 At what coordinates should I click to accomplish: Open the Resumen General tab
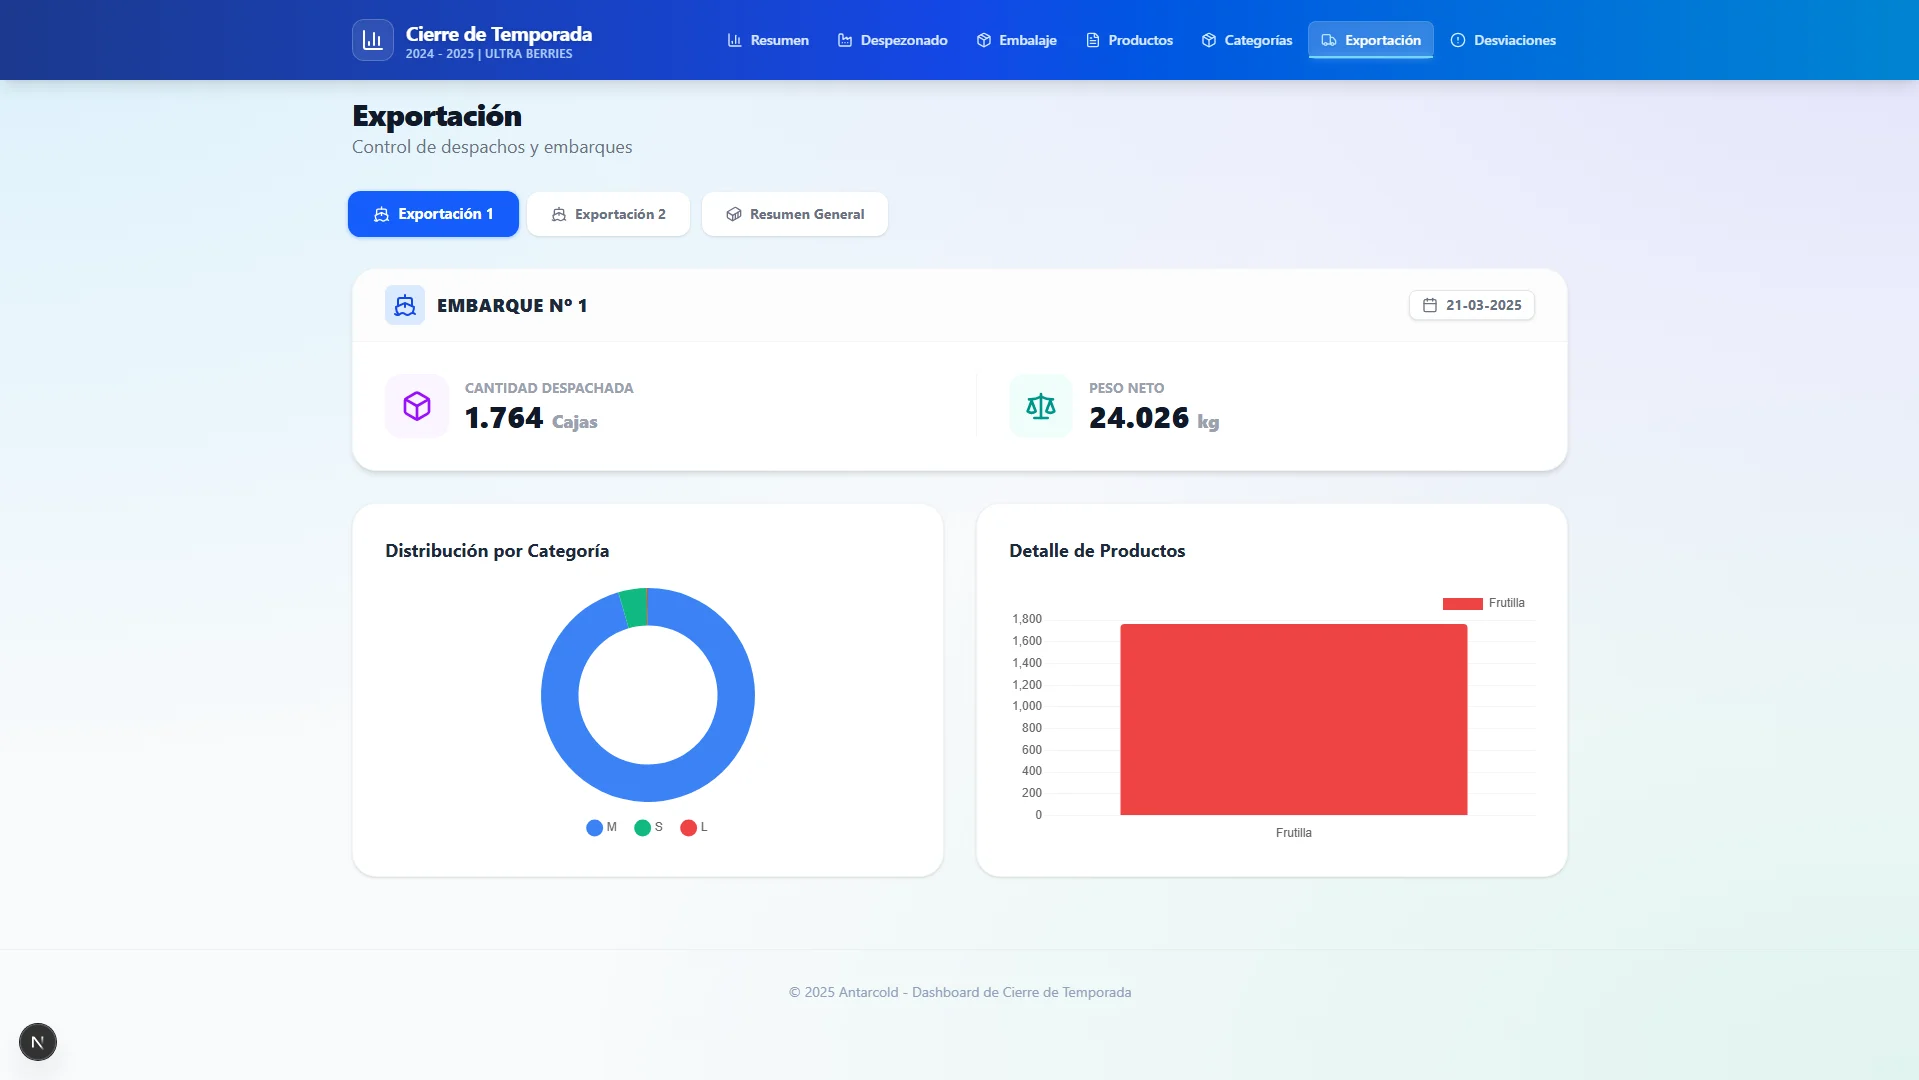[x=794, y=213]
